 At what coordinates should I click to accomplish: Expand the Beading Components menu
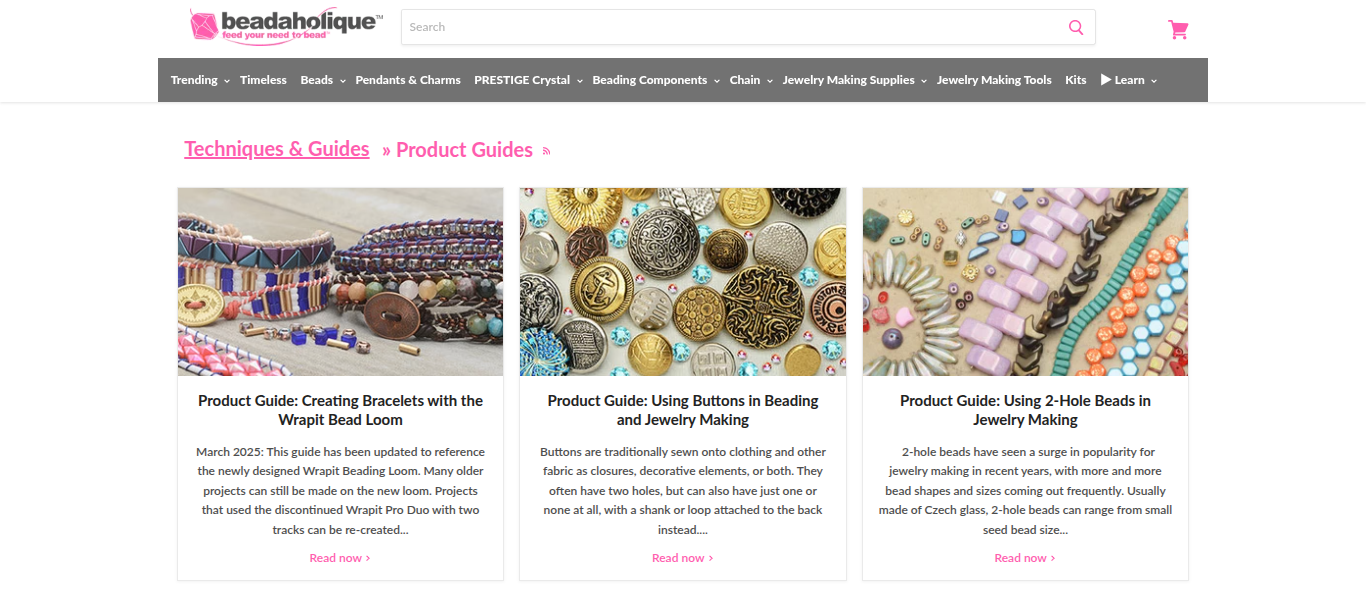point(655,80)
